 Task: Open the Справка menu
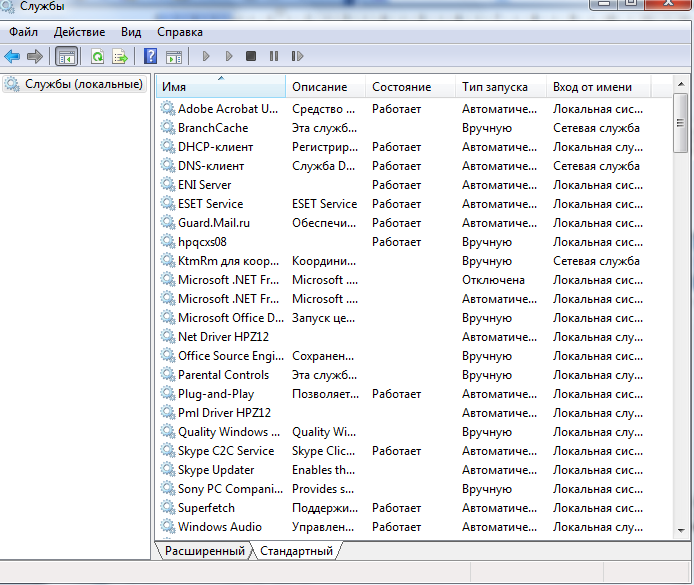pyautogui.click(x=180, y=32)
